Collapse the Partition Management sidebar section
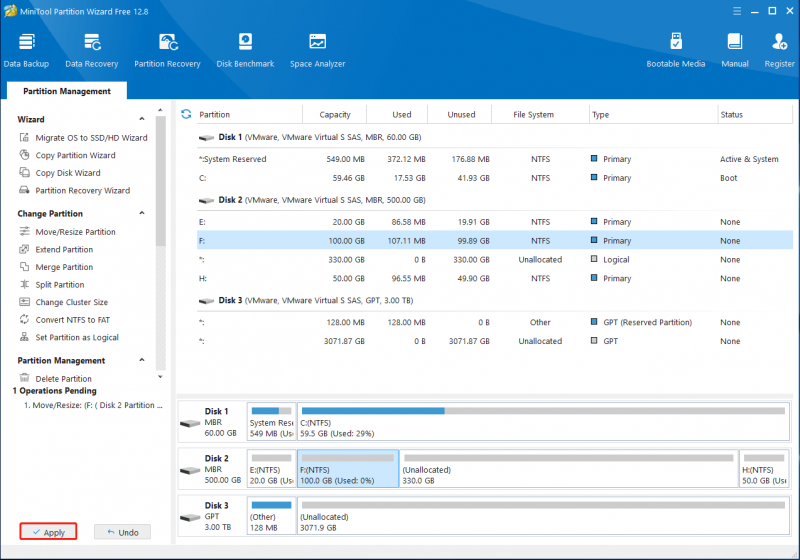The height and width of the screenshot is (560, 800). (x=142, y=360)
